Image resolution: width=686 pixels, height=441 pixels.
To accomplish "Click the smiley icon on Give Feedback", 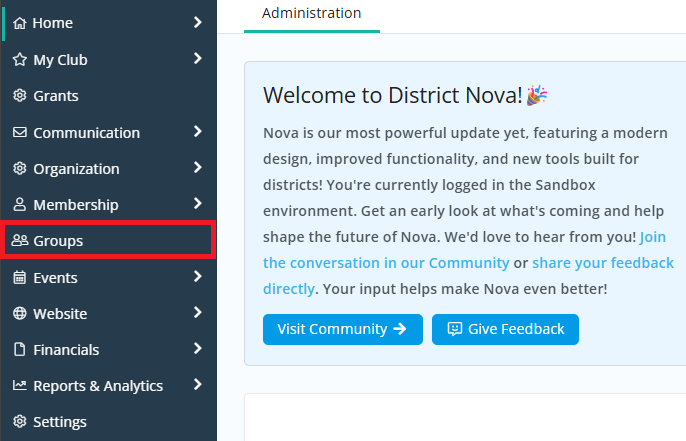I will pos(455,329).
